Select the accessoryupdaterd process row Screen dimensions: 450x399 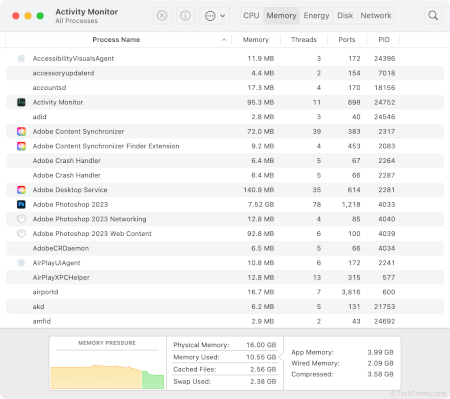pyautogui.click(x=225, y=73)
